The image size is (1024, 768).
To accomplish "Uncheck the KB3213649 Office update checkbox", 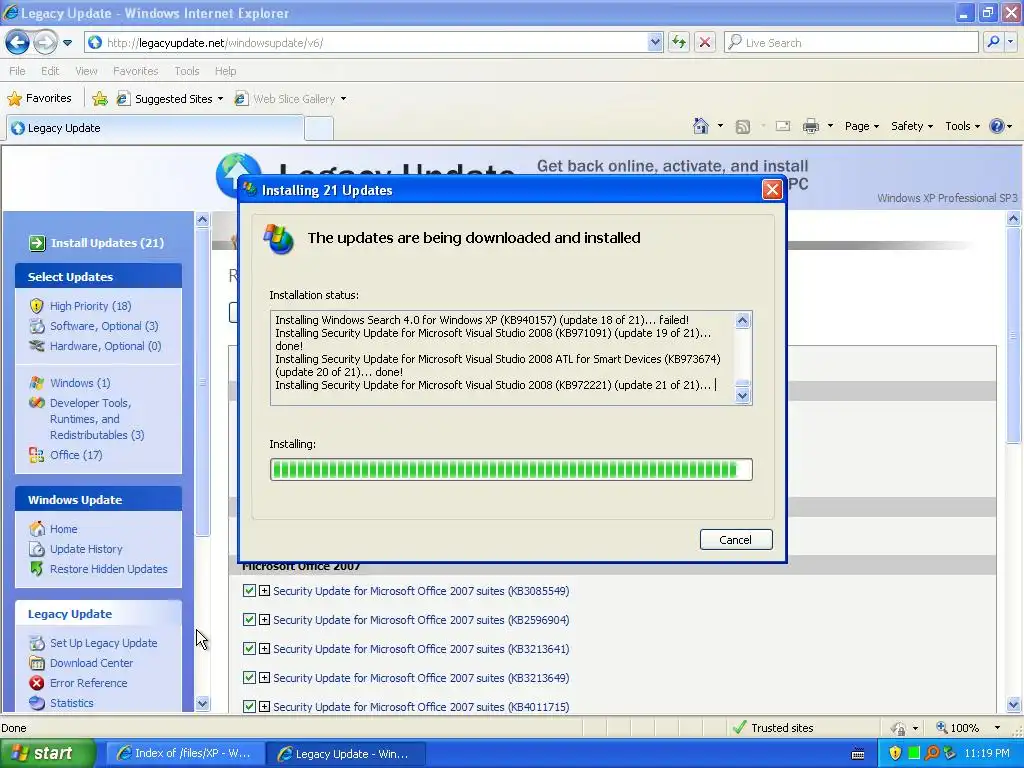I will 249,677.
